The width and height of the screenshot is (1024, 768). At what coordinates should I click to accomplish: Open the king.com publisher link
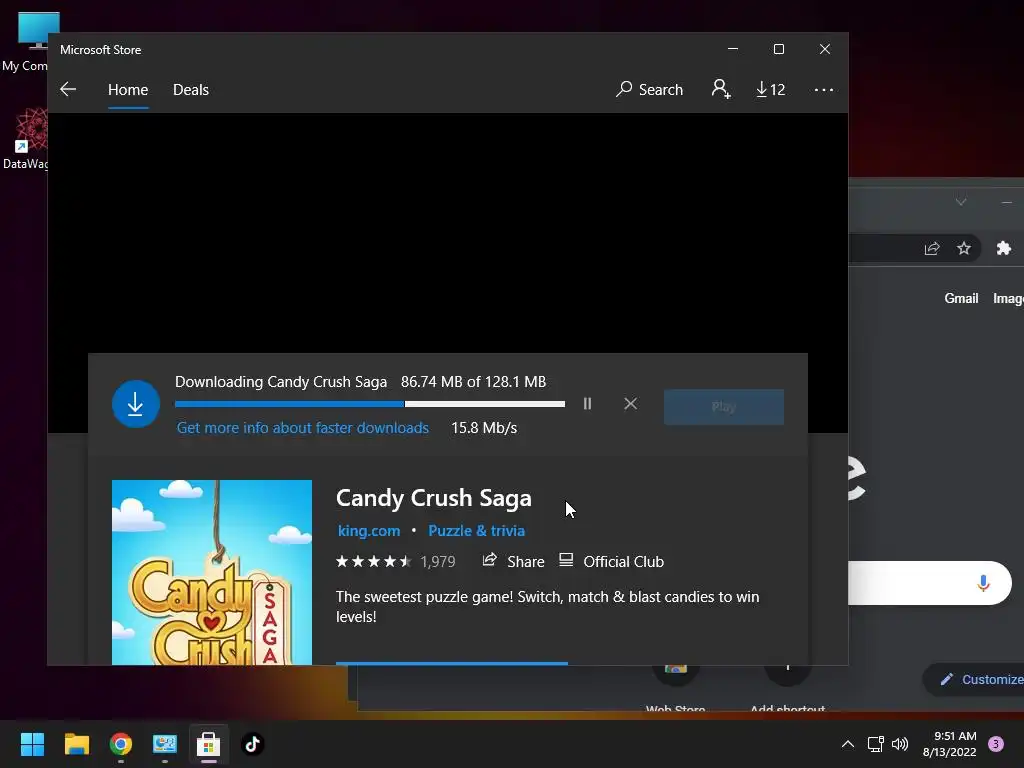tap(369, 531)
